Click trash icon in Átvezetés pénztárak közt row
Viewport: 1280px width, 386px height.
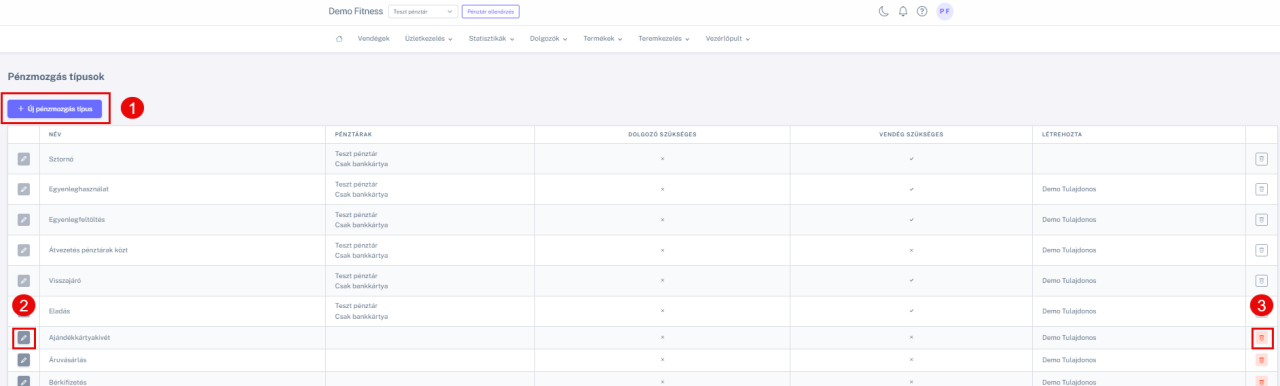(1261, 250)
